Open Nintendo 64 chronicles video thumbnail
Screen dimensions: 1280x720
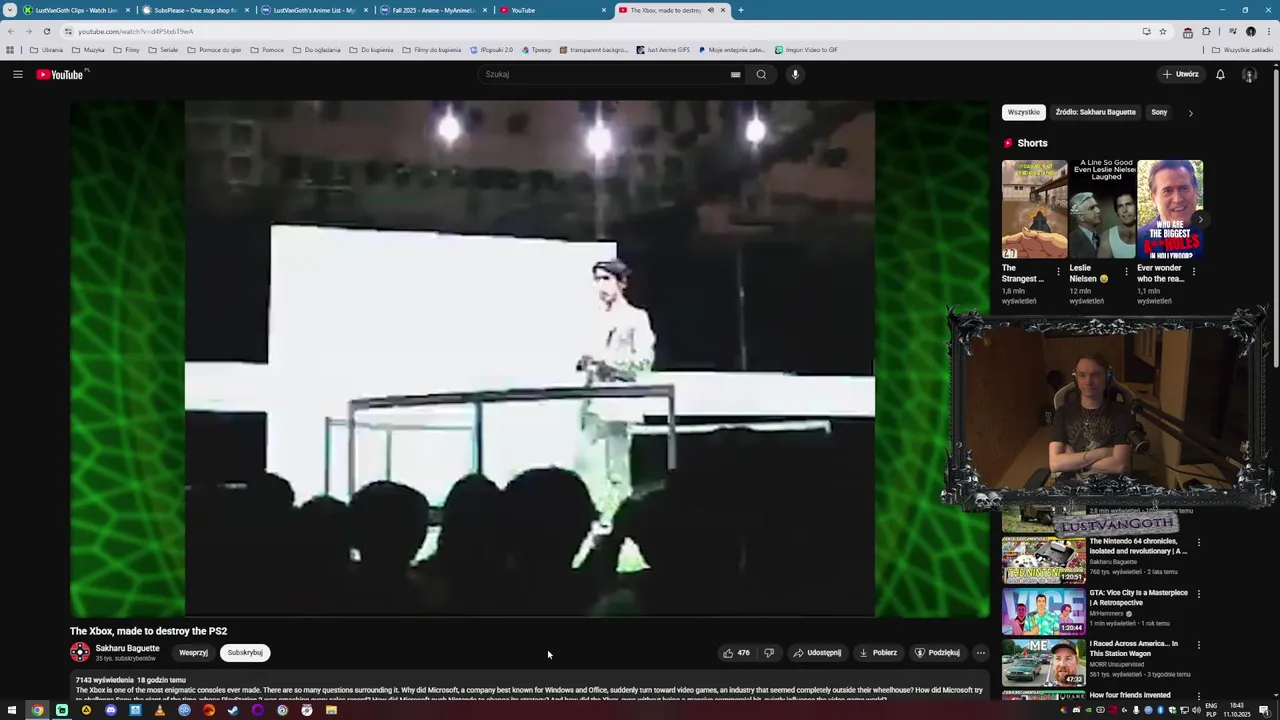[x=1043, y=560]
